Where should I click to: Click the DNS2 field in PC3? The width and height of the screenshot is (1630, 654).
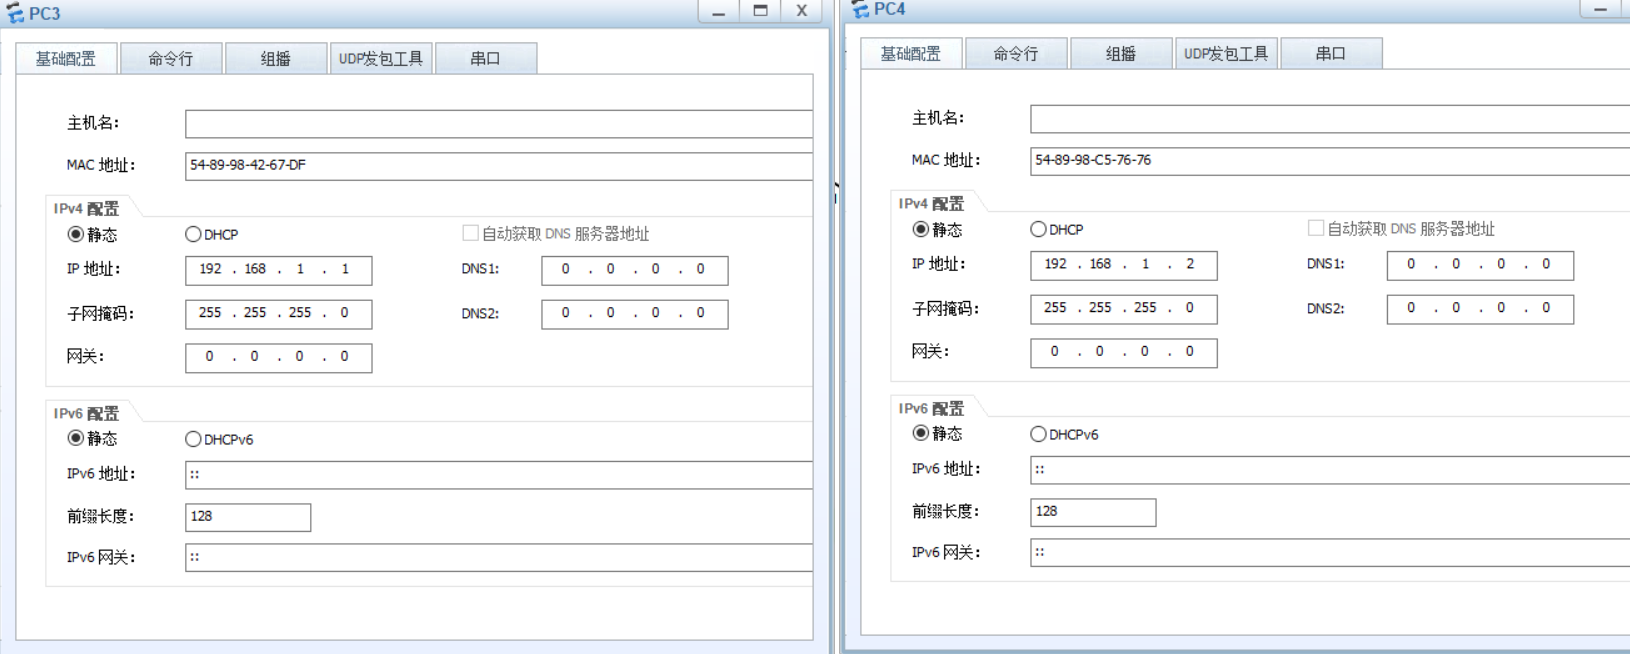[x=635, y=314]
